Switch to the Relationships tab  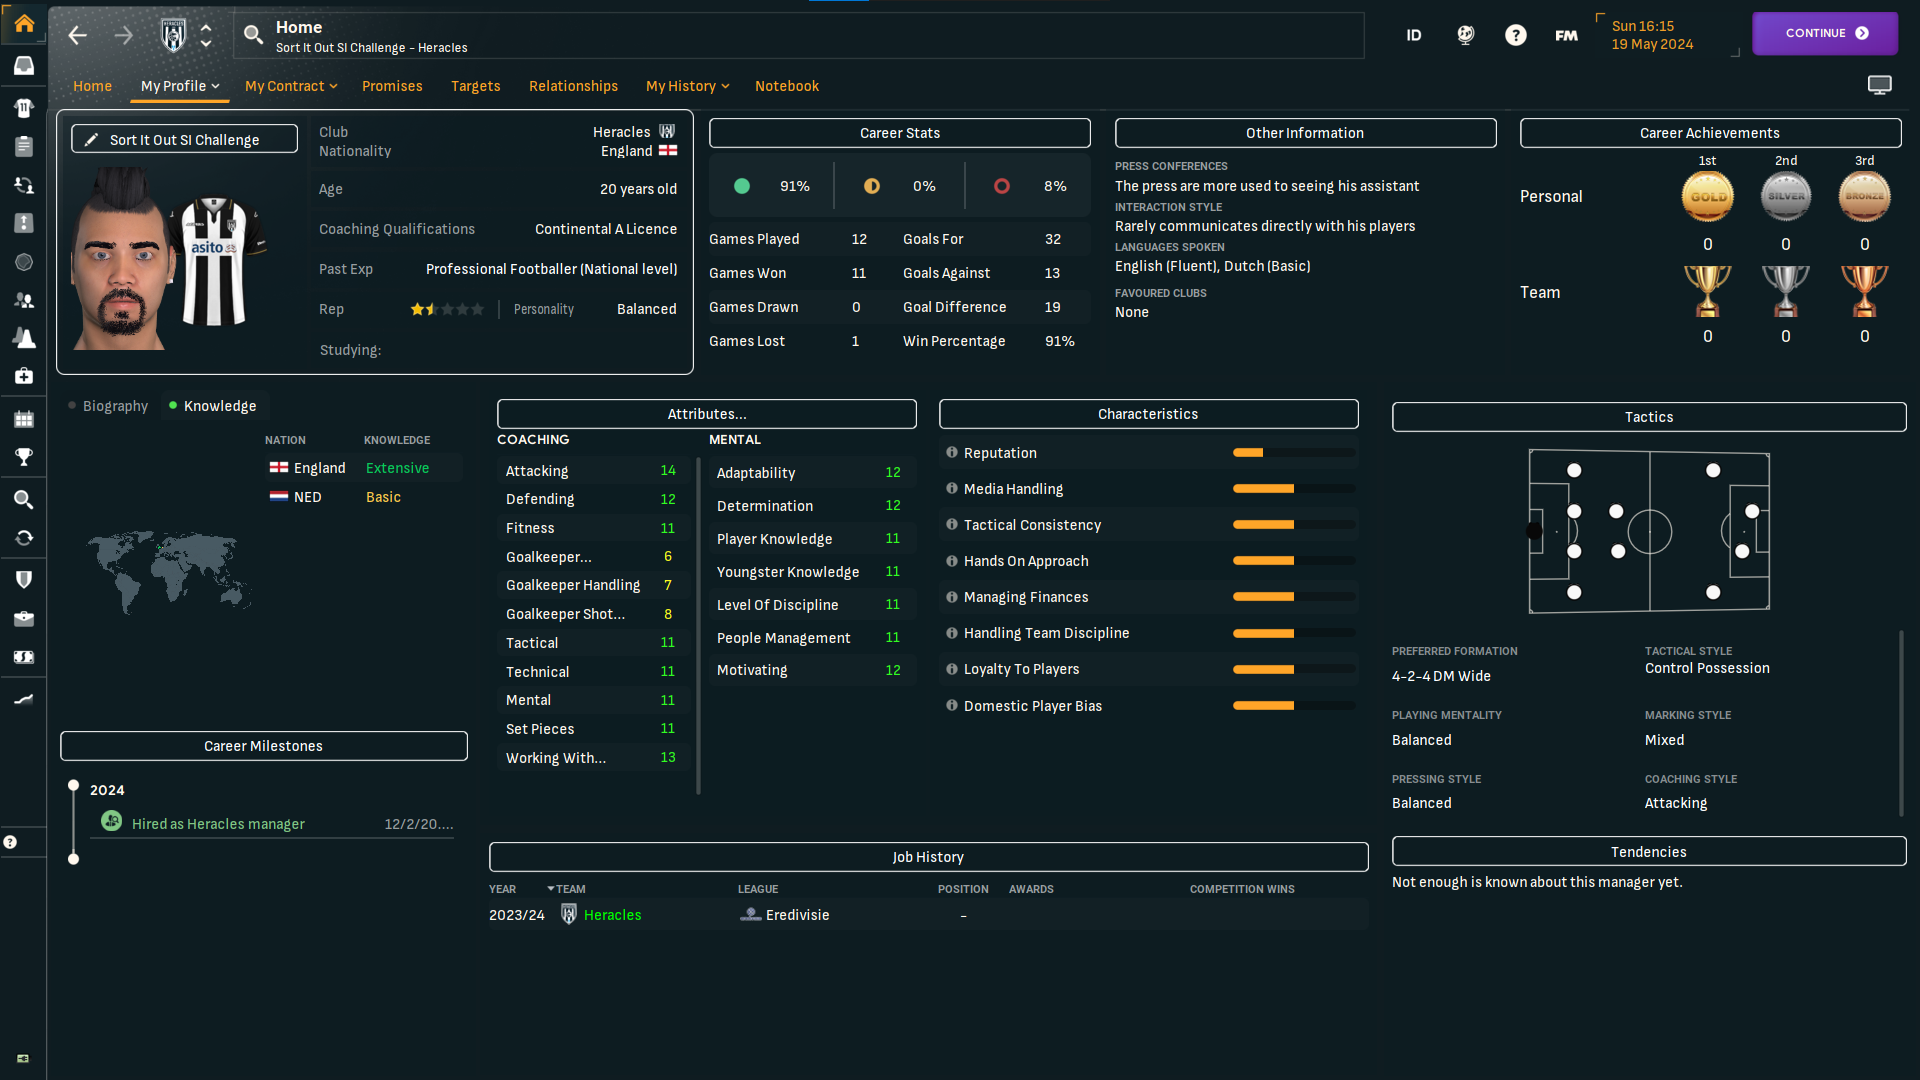coord(573,86)
